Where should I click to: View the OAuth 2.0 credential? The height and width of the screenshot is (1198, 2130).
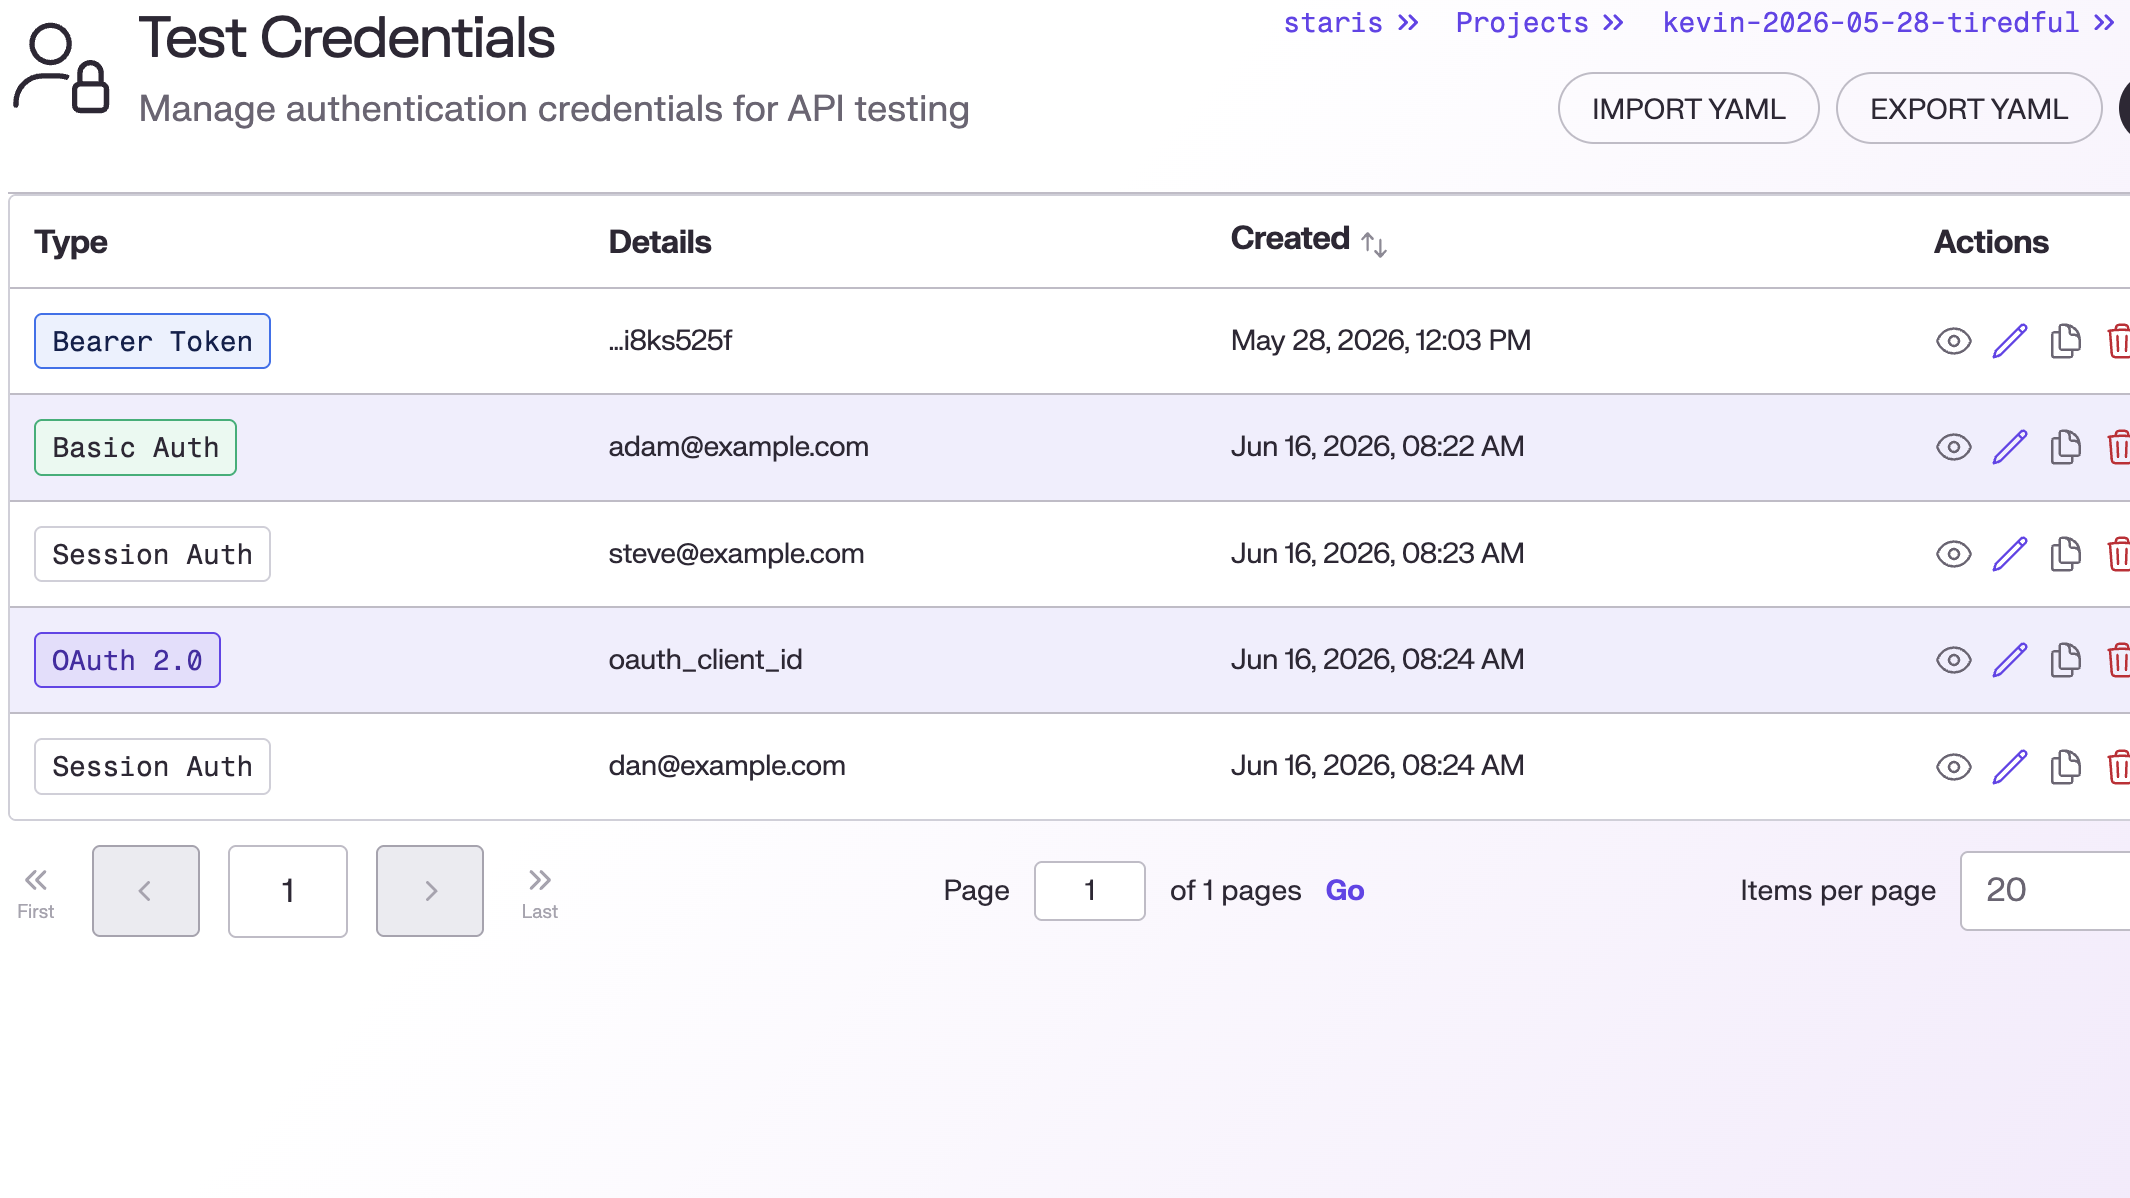point(1953,660)
